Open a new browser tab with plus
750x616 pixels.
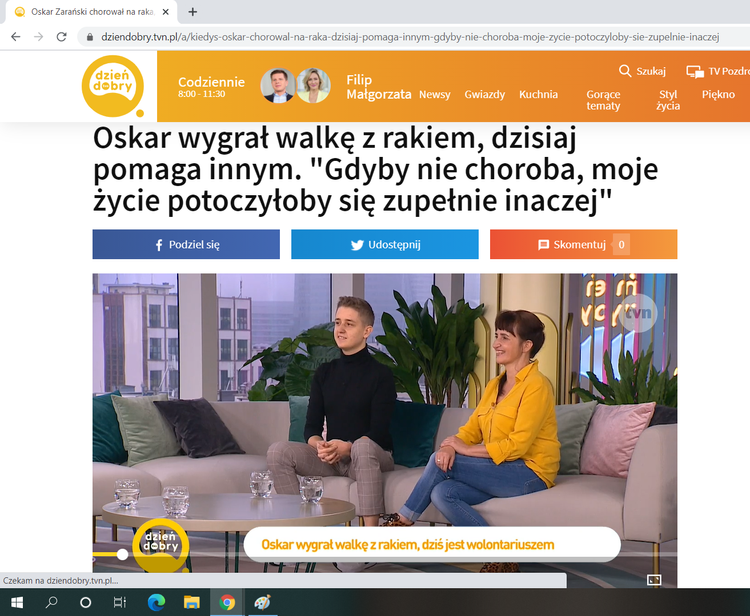[193, 12]
